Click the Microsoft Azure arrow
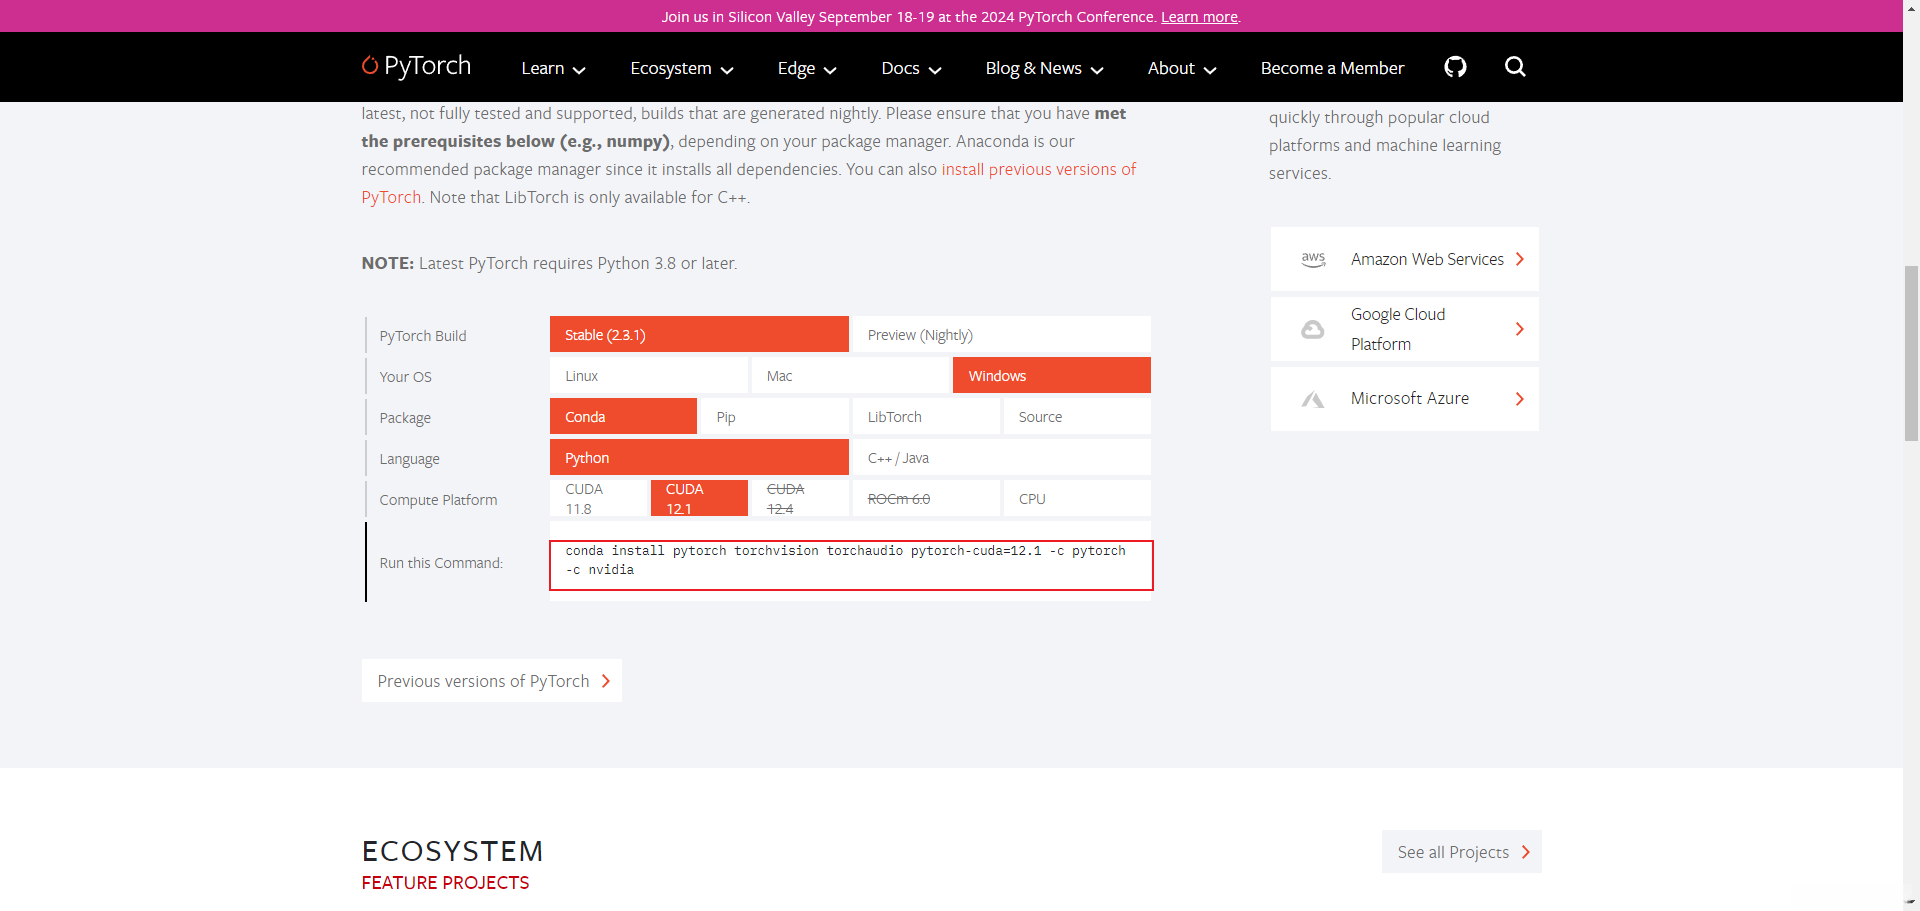The image size is (1920, 911). click(x=1520, y=399)
